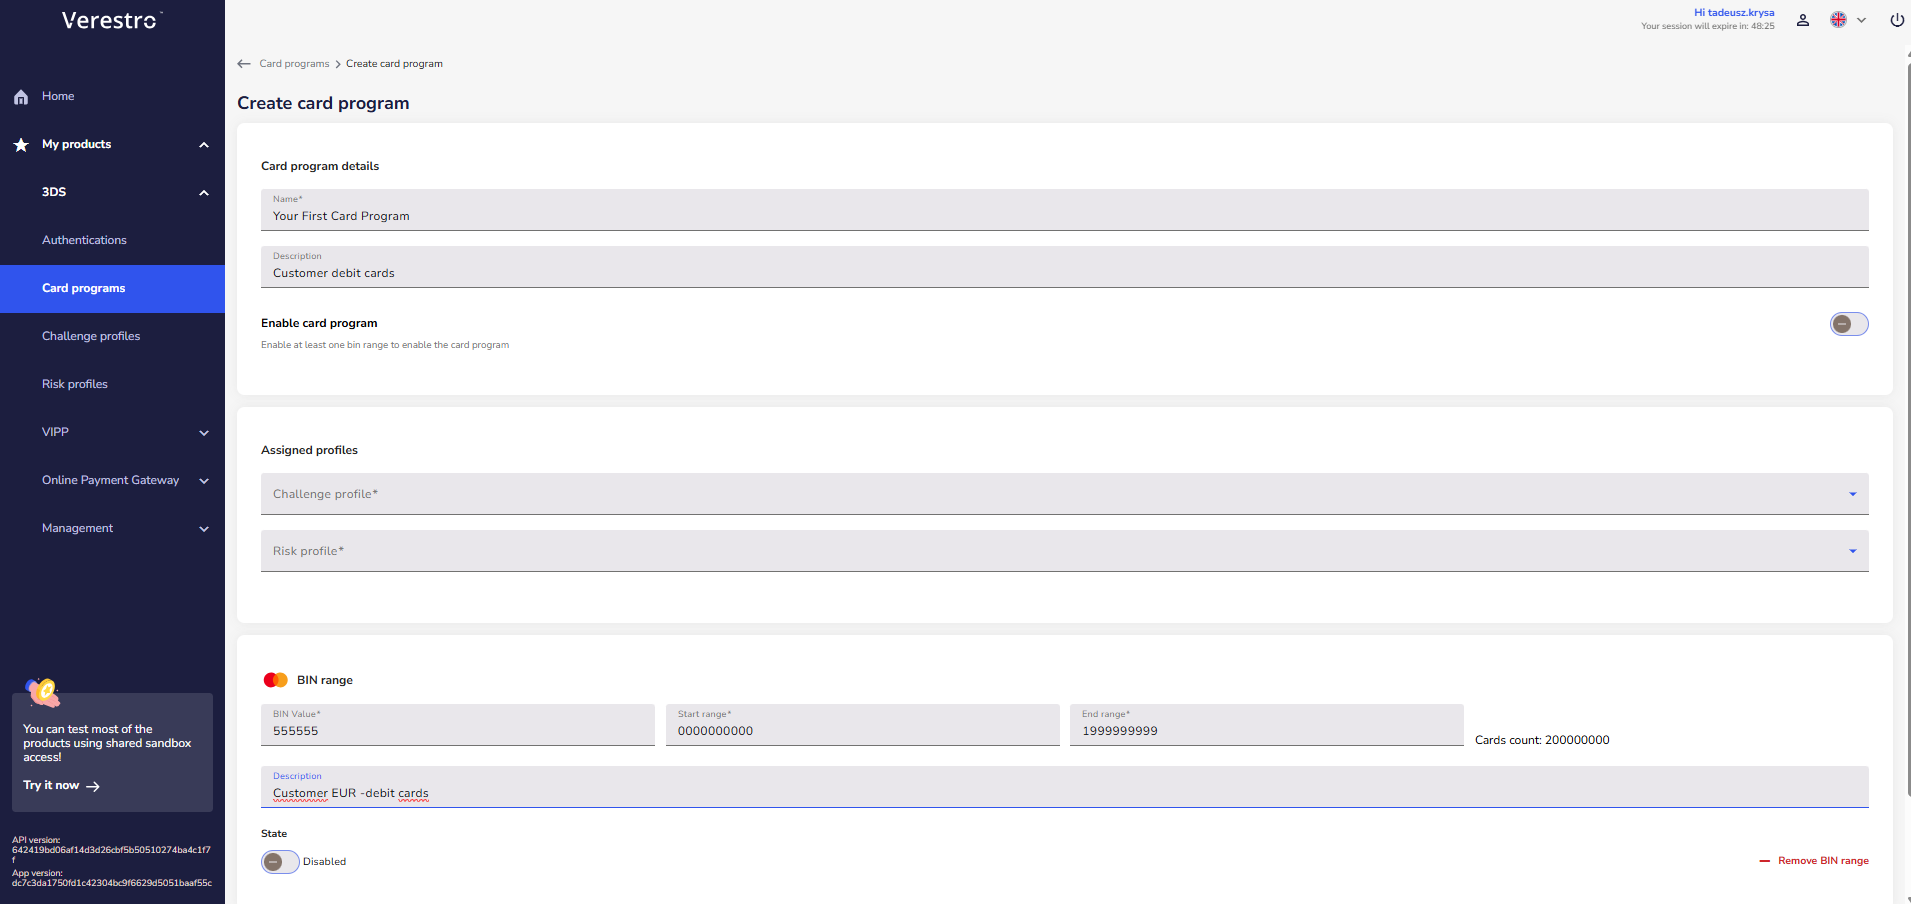Toggle Enable card program switch

click(1849, 324)
